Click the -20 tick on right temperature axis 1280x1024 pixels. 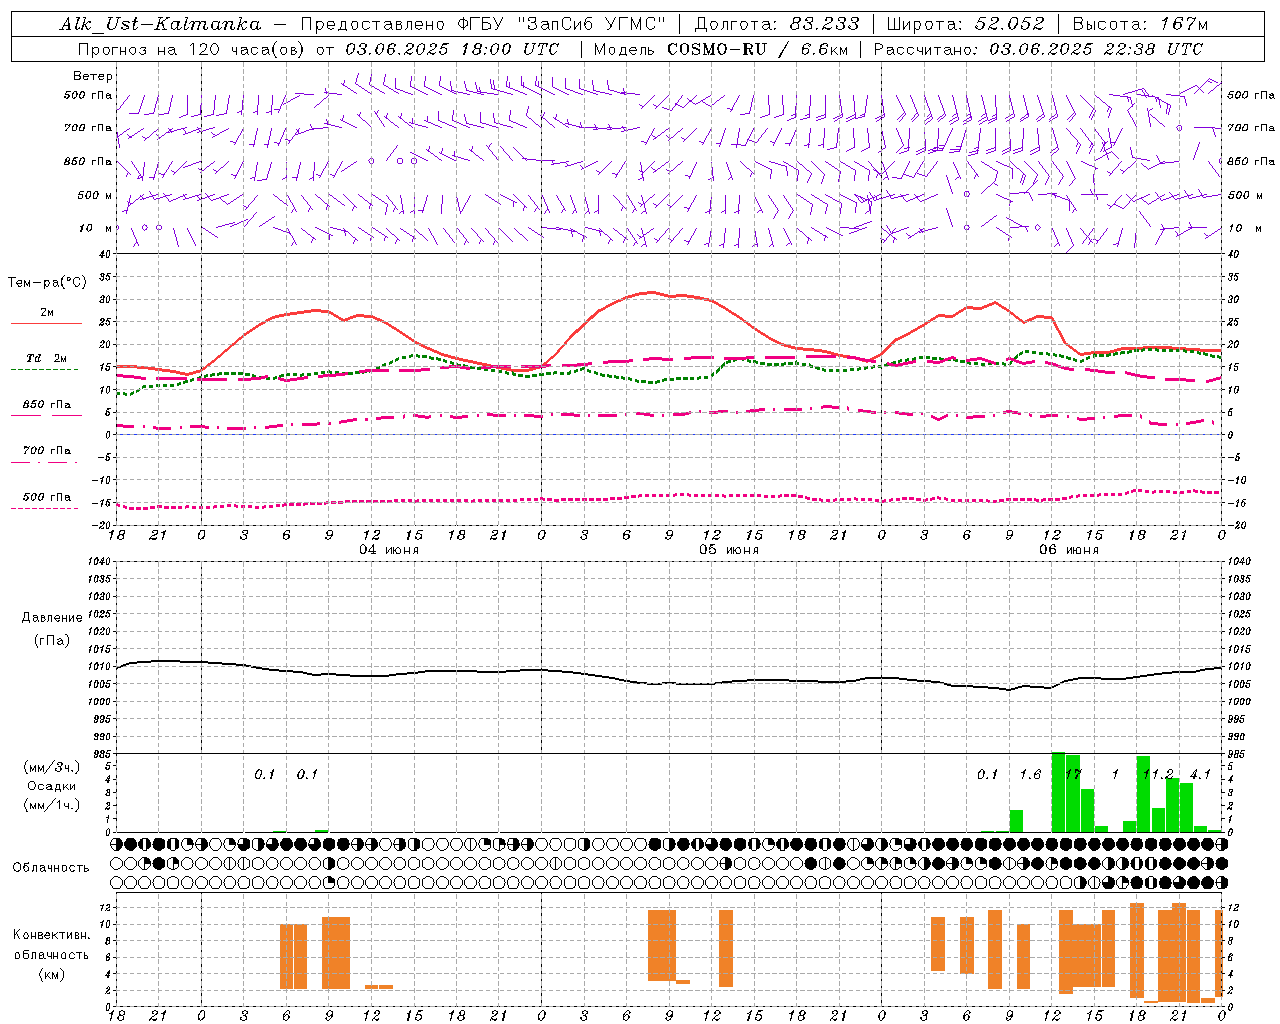[x=1236, y=525]
